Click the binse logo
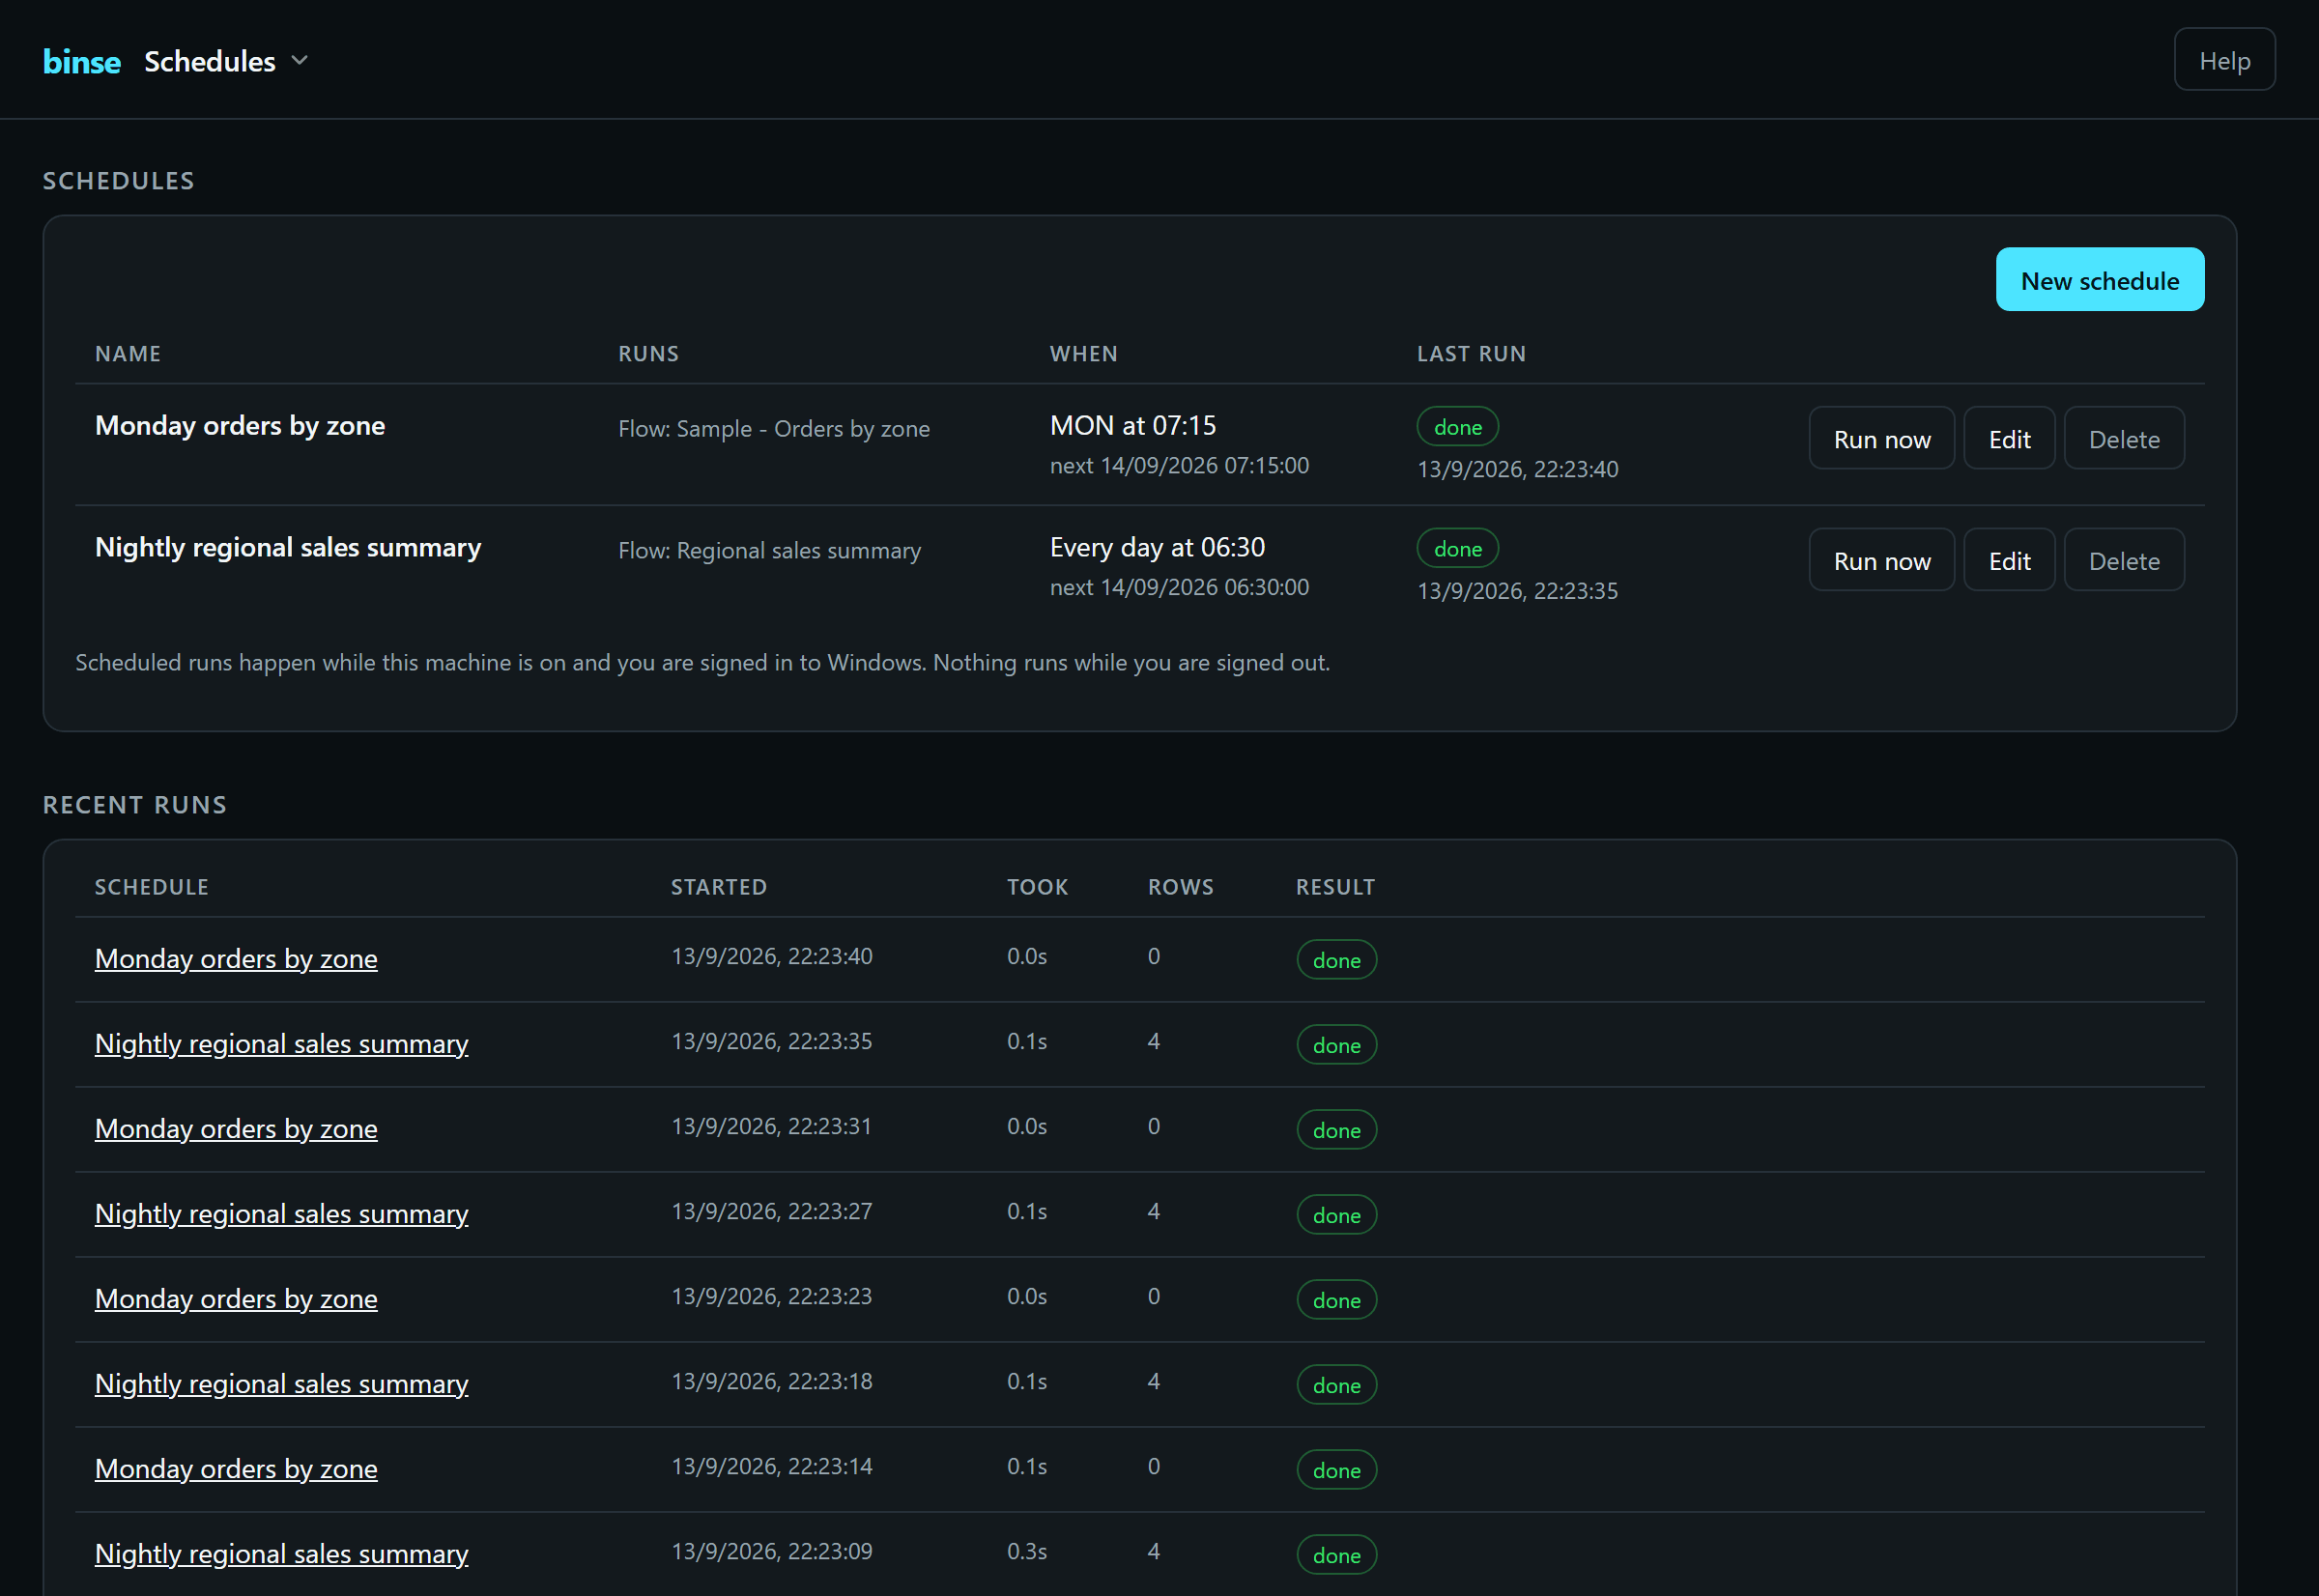Viewport: 2319px width, 1596px height. pyautogui.click(x=81, y=61)
